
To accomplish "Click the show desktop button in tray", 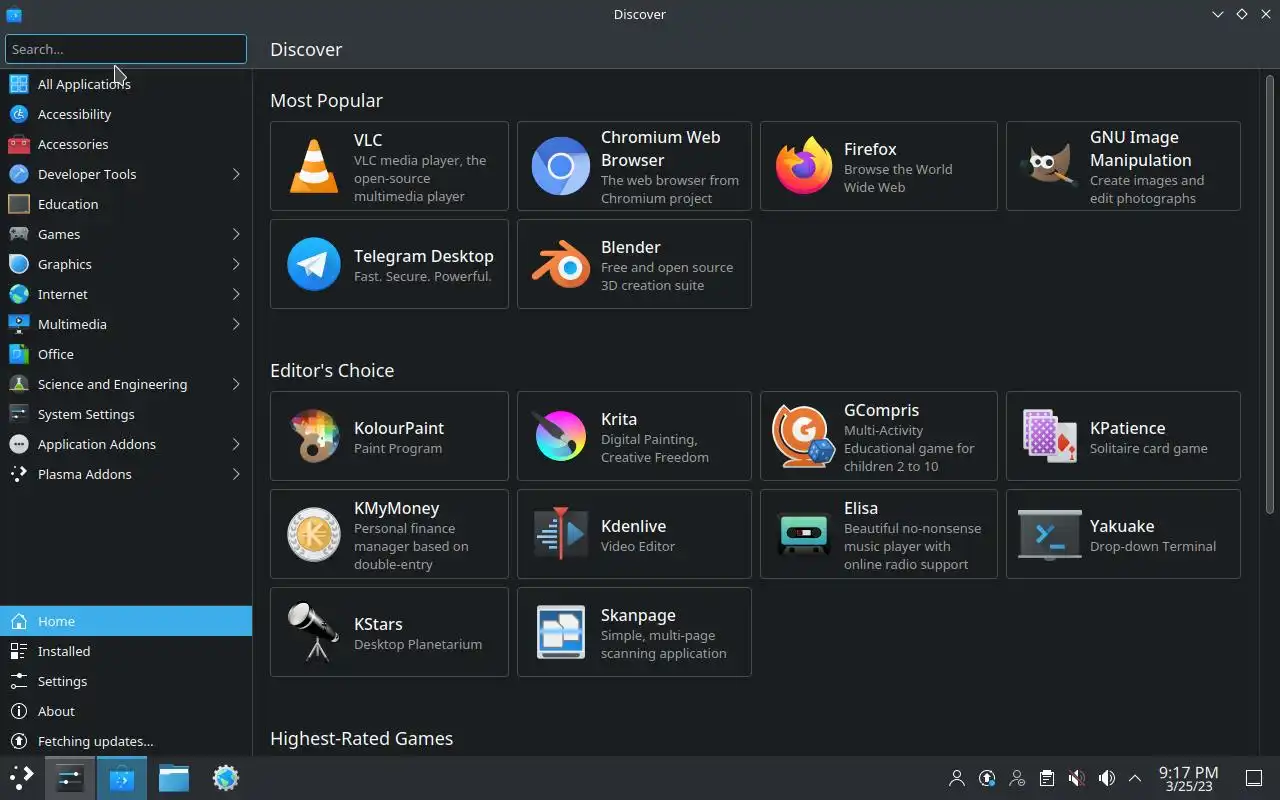I will coord(1253,778).
